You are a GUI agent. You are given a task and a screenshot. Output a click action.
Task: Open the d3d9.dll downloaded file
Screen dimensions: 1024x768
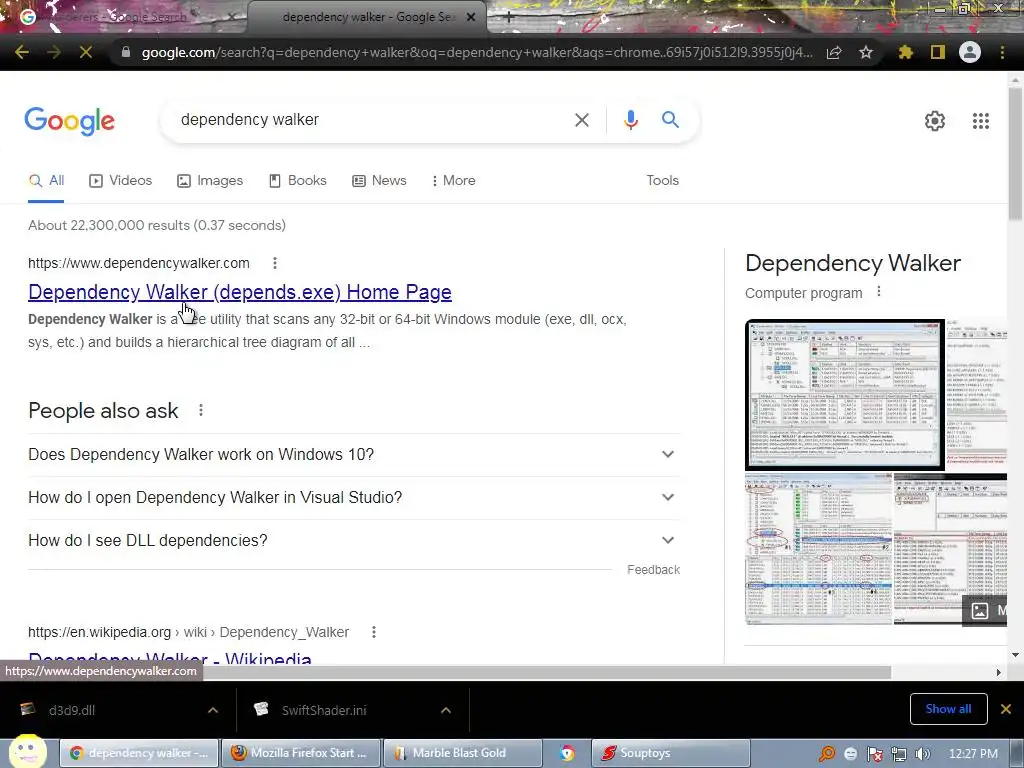[72, 710]
